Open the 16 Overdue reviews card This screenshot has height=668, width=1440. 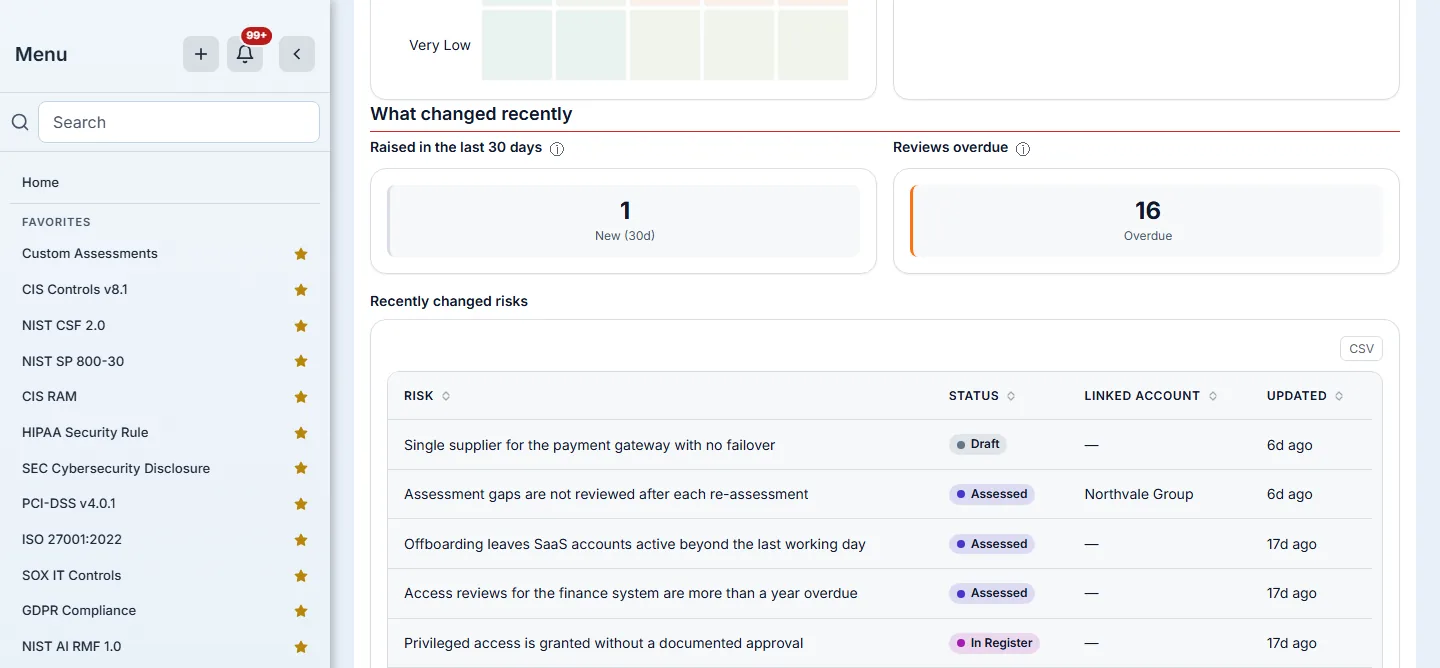point(1146,221)
